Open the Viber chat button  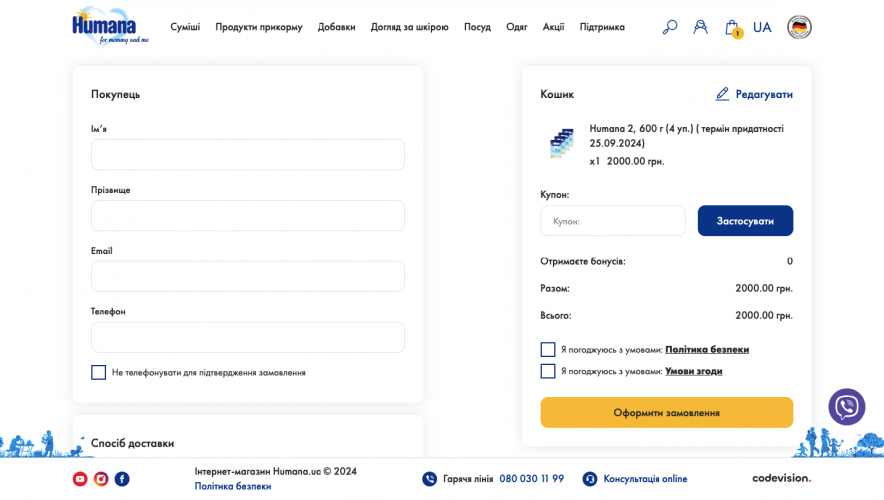click(846, 407)
